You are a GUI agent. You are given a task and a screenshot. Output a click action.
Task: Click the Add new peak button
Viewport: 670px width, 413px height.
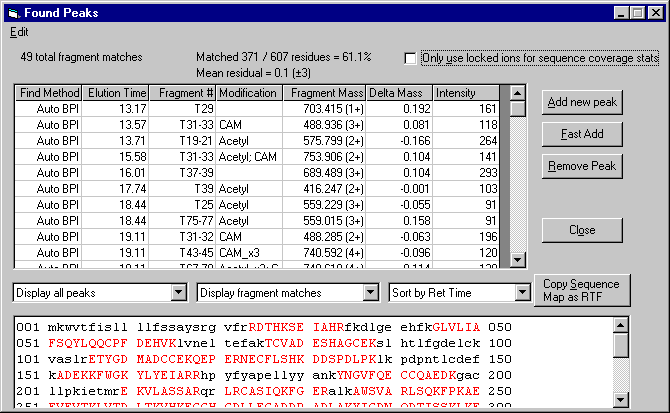point(582,102)
